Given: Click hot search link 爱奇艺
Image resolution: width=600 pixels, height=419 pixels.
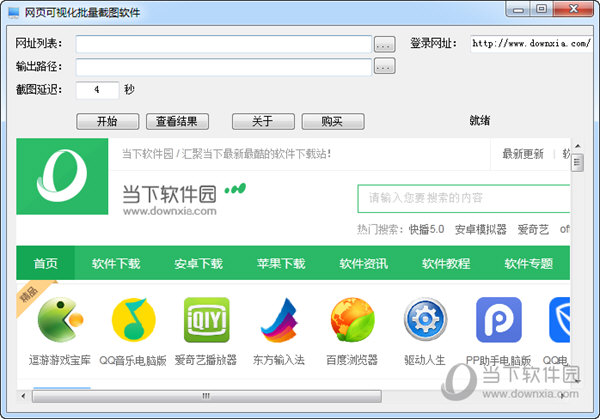Looking at the screenshot, I should (x=533, y=230).
